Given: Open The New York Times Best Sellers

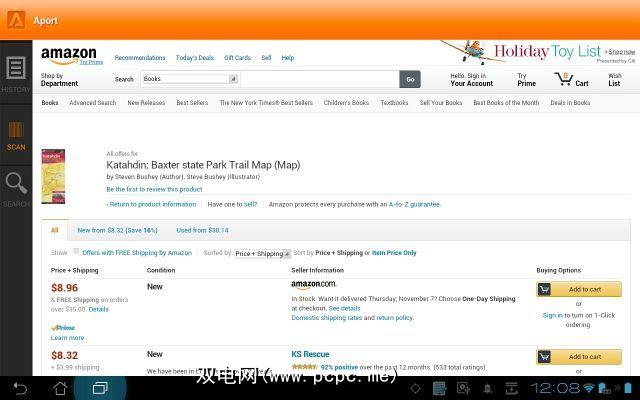Looking at the screenshot, I should [x=266, y=103].
